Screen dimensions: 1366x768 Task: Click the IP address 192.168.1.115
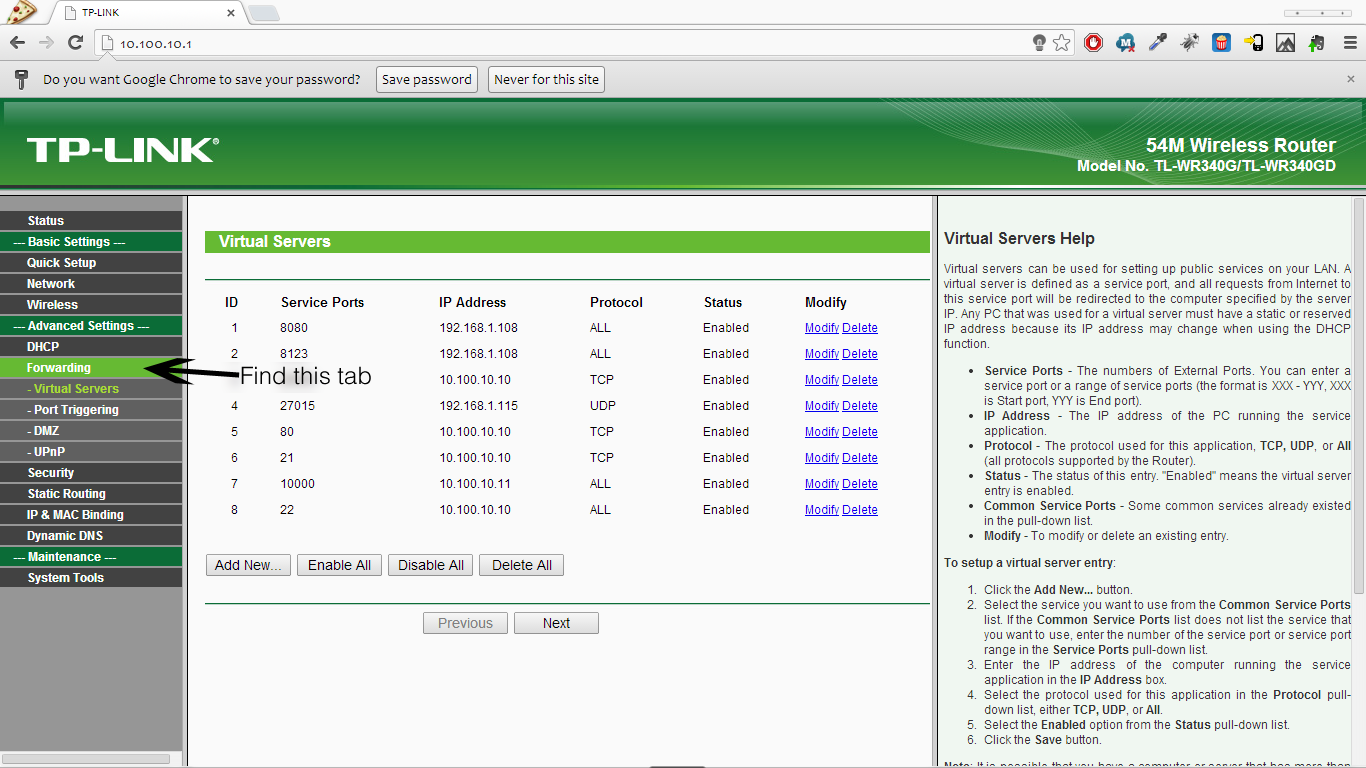(478, 406)
